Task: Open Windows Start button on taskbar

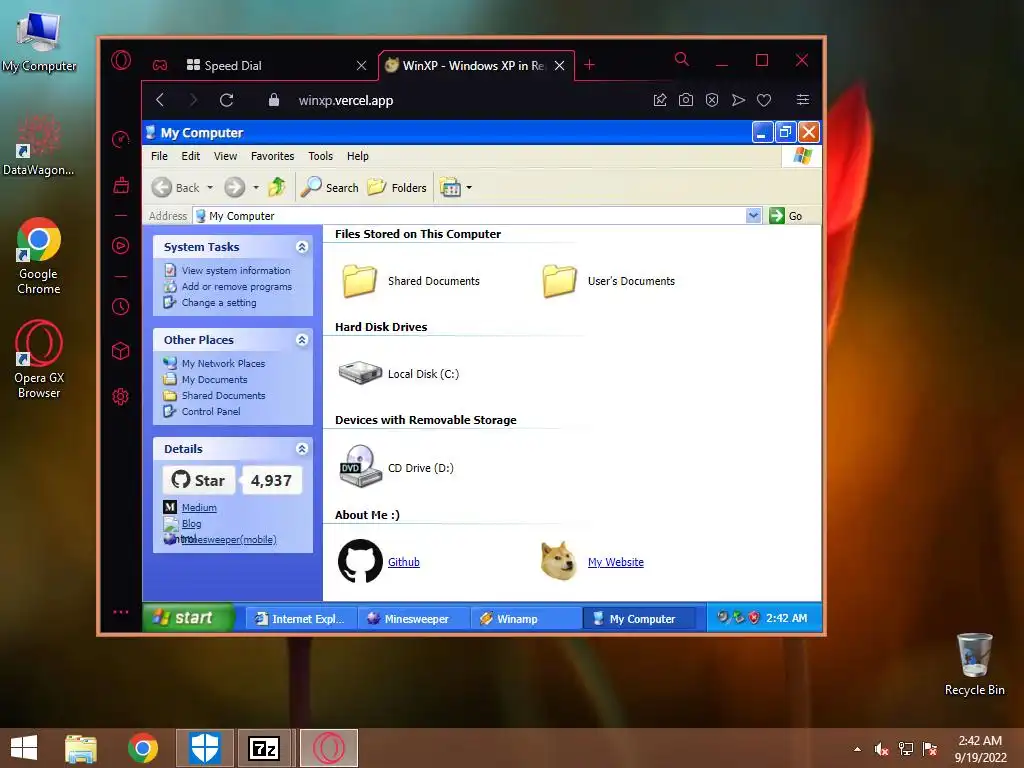Action: pos(24,748)
